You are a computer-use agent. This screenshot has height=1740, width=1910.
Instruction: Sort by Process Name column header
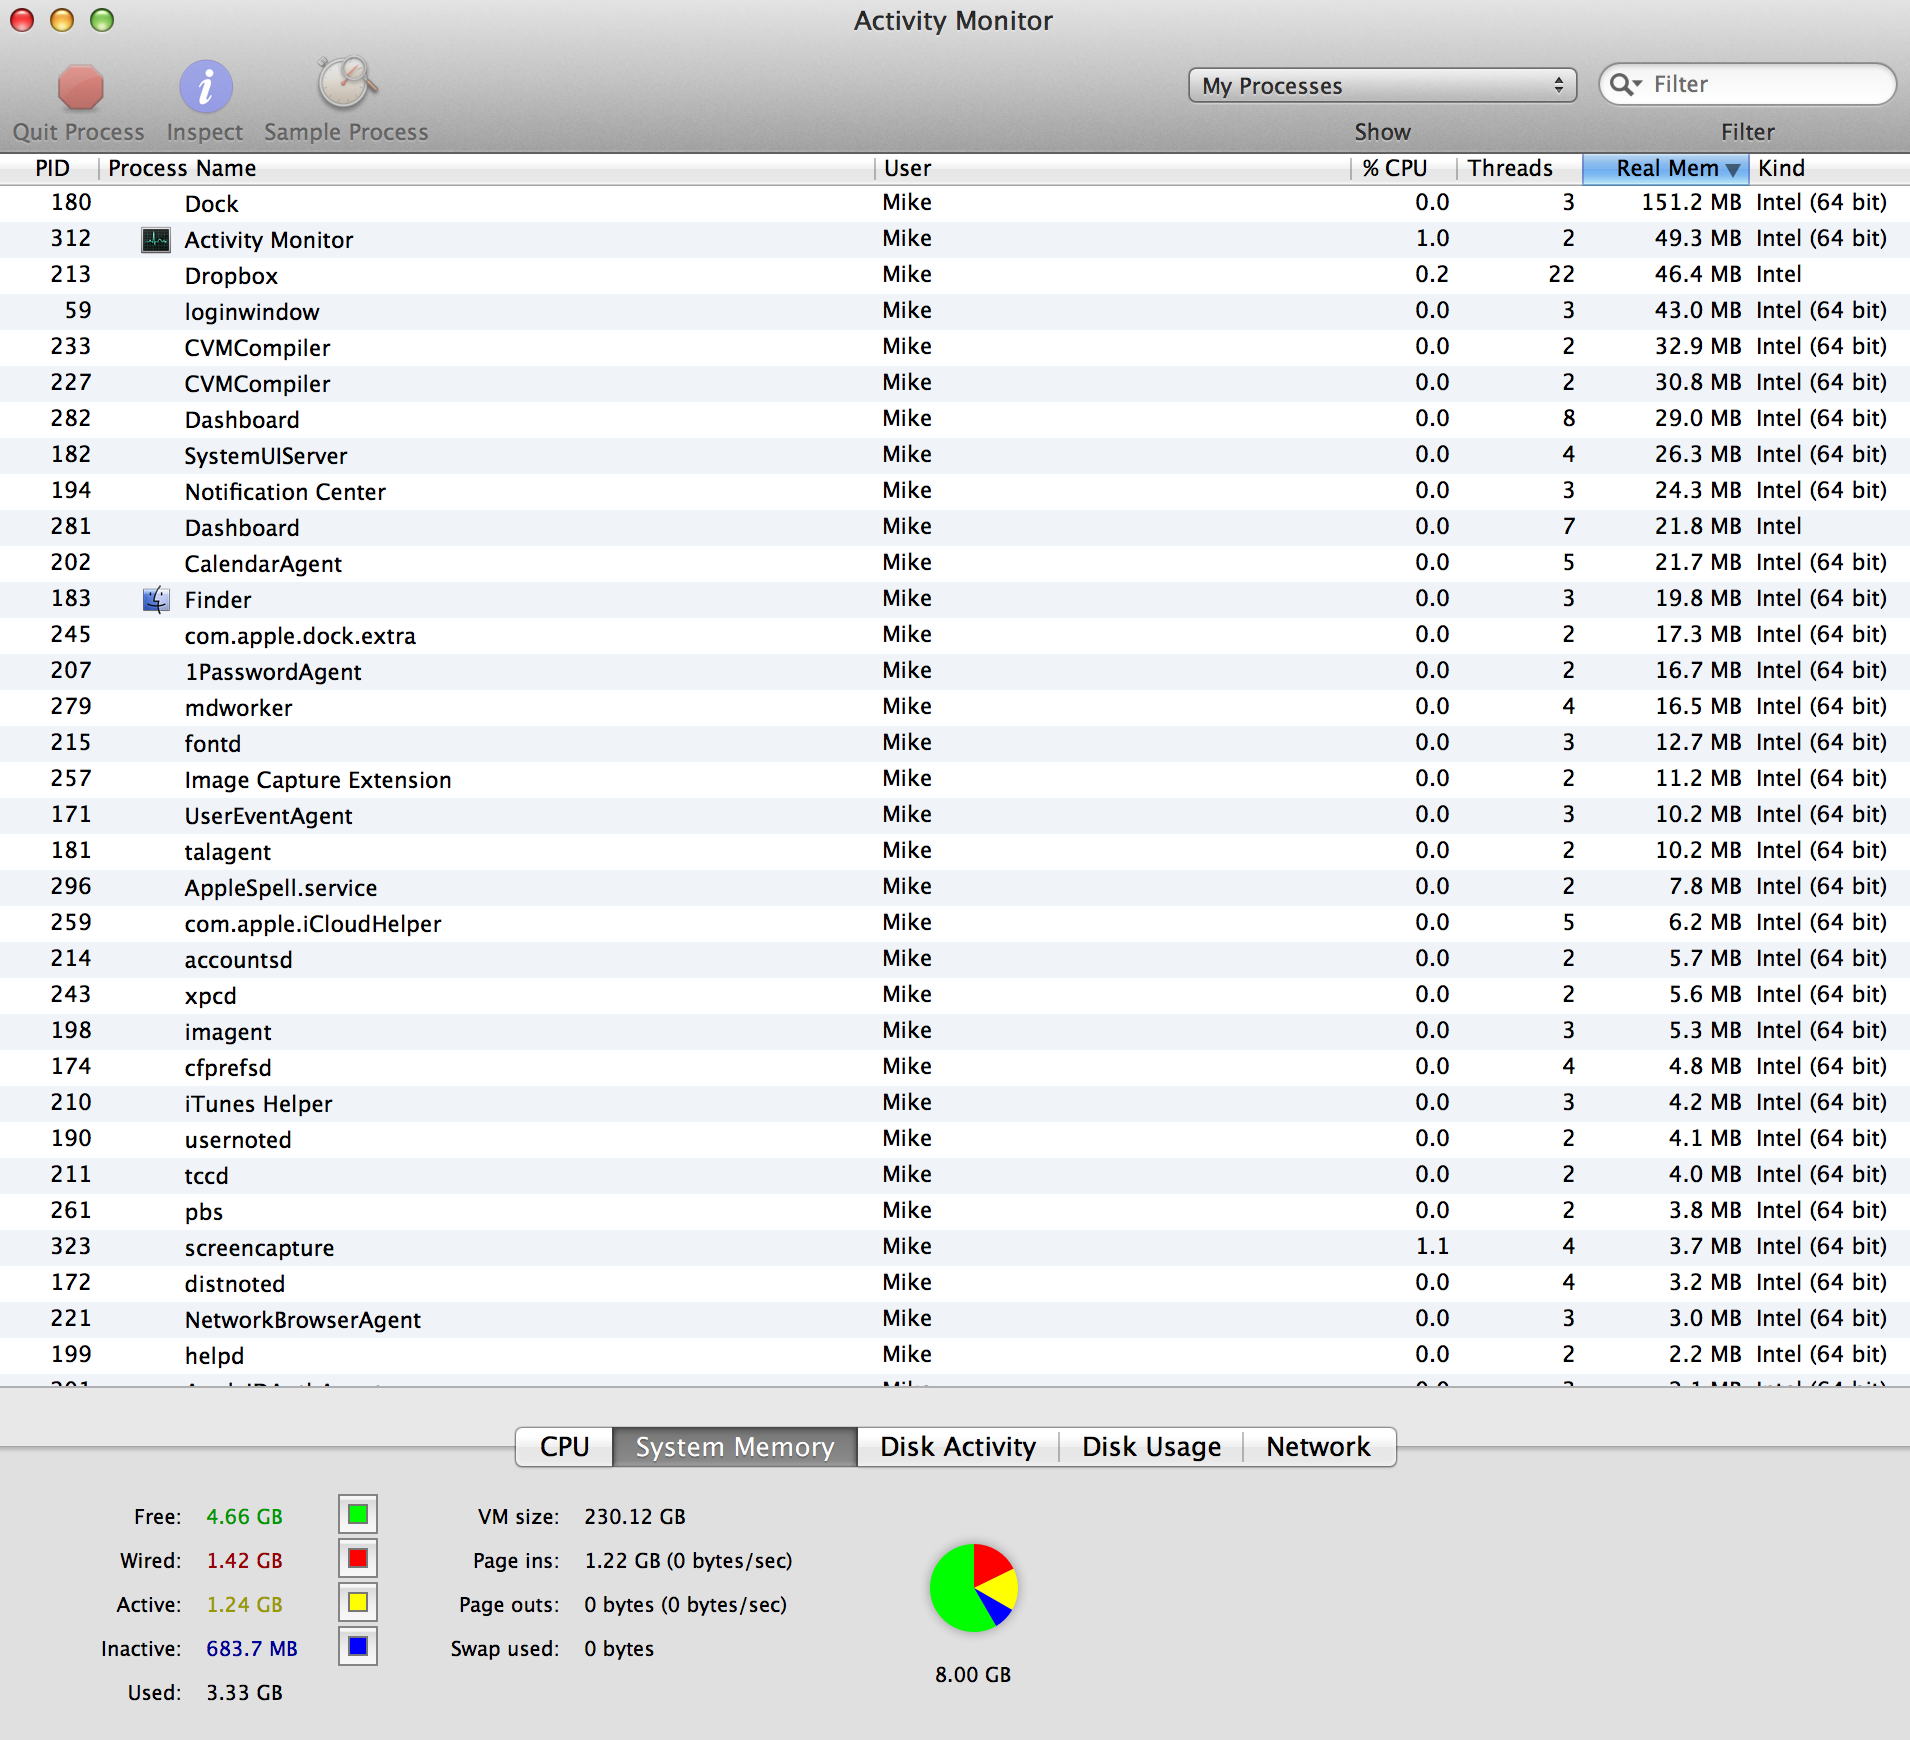click(486, 169)
